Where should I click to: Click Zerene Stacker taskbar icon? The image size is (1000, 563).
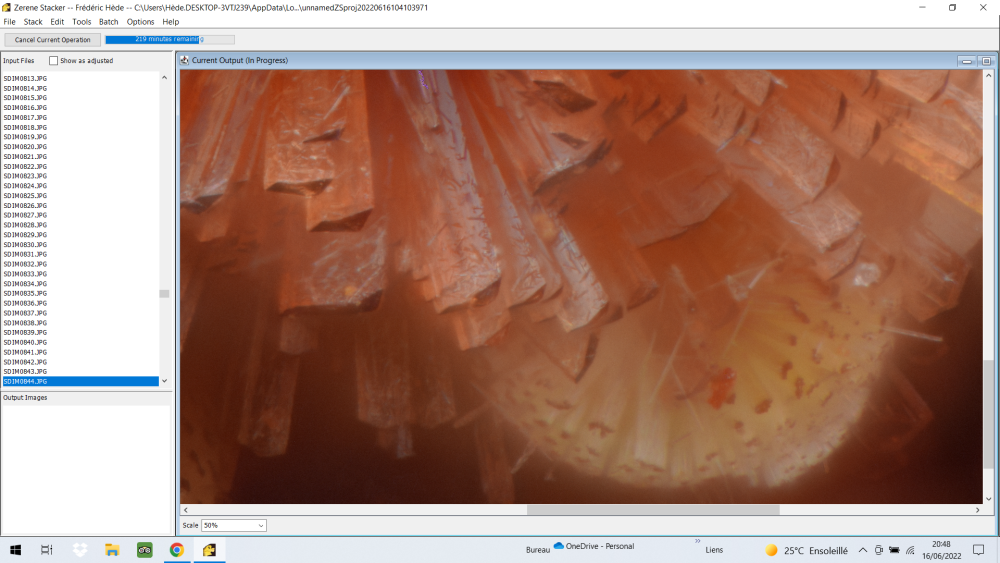[209, 550]
